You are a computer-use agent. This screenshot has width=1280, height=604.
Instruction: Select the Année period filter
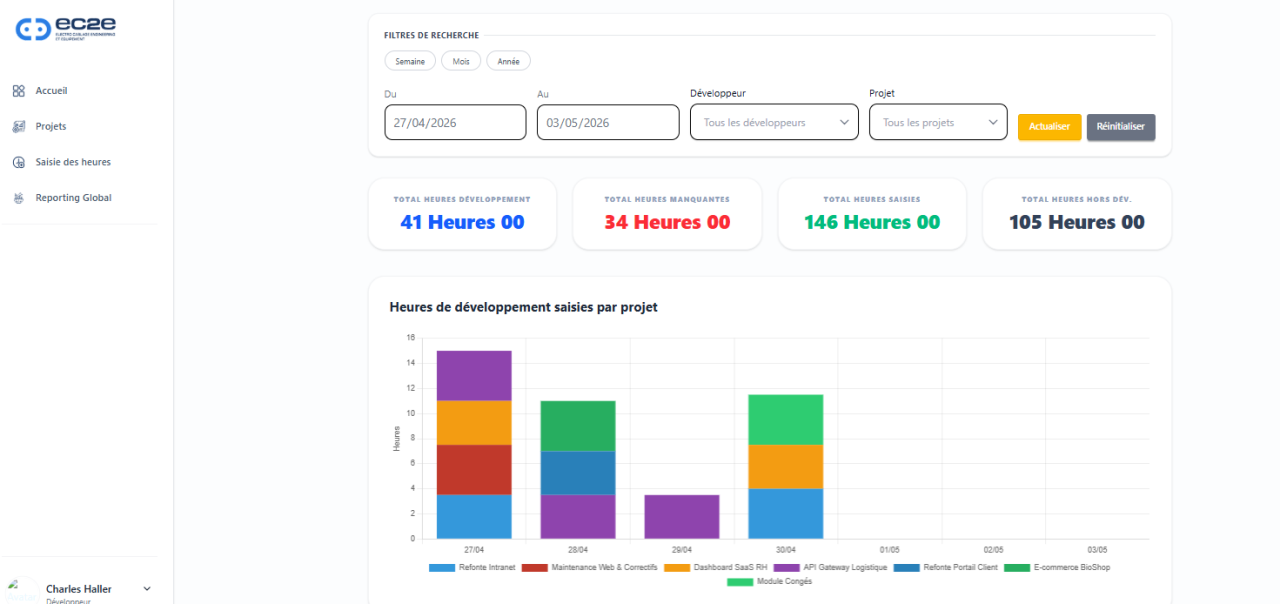coord(508,61)
